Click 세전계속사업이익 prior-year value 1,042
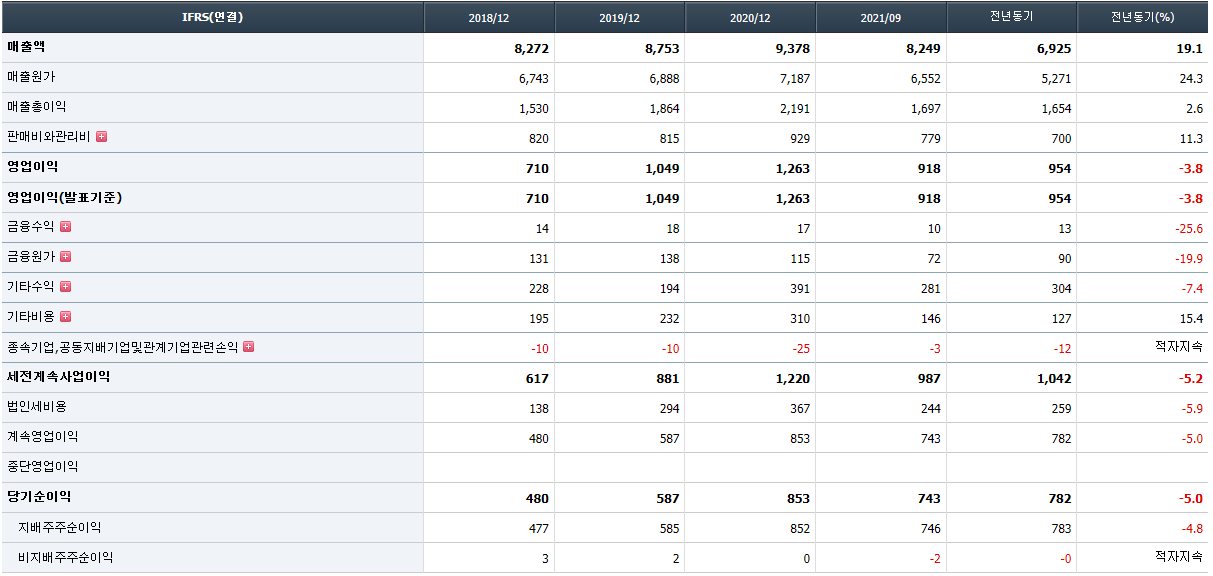The height and width of the screenshot is (576, 1213). coord(1054,378)
